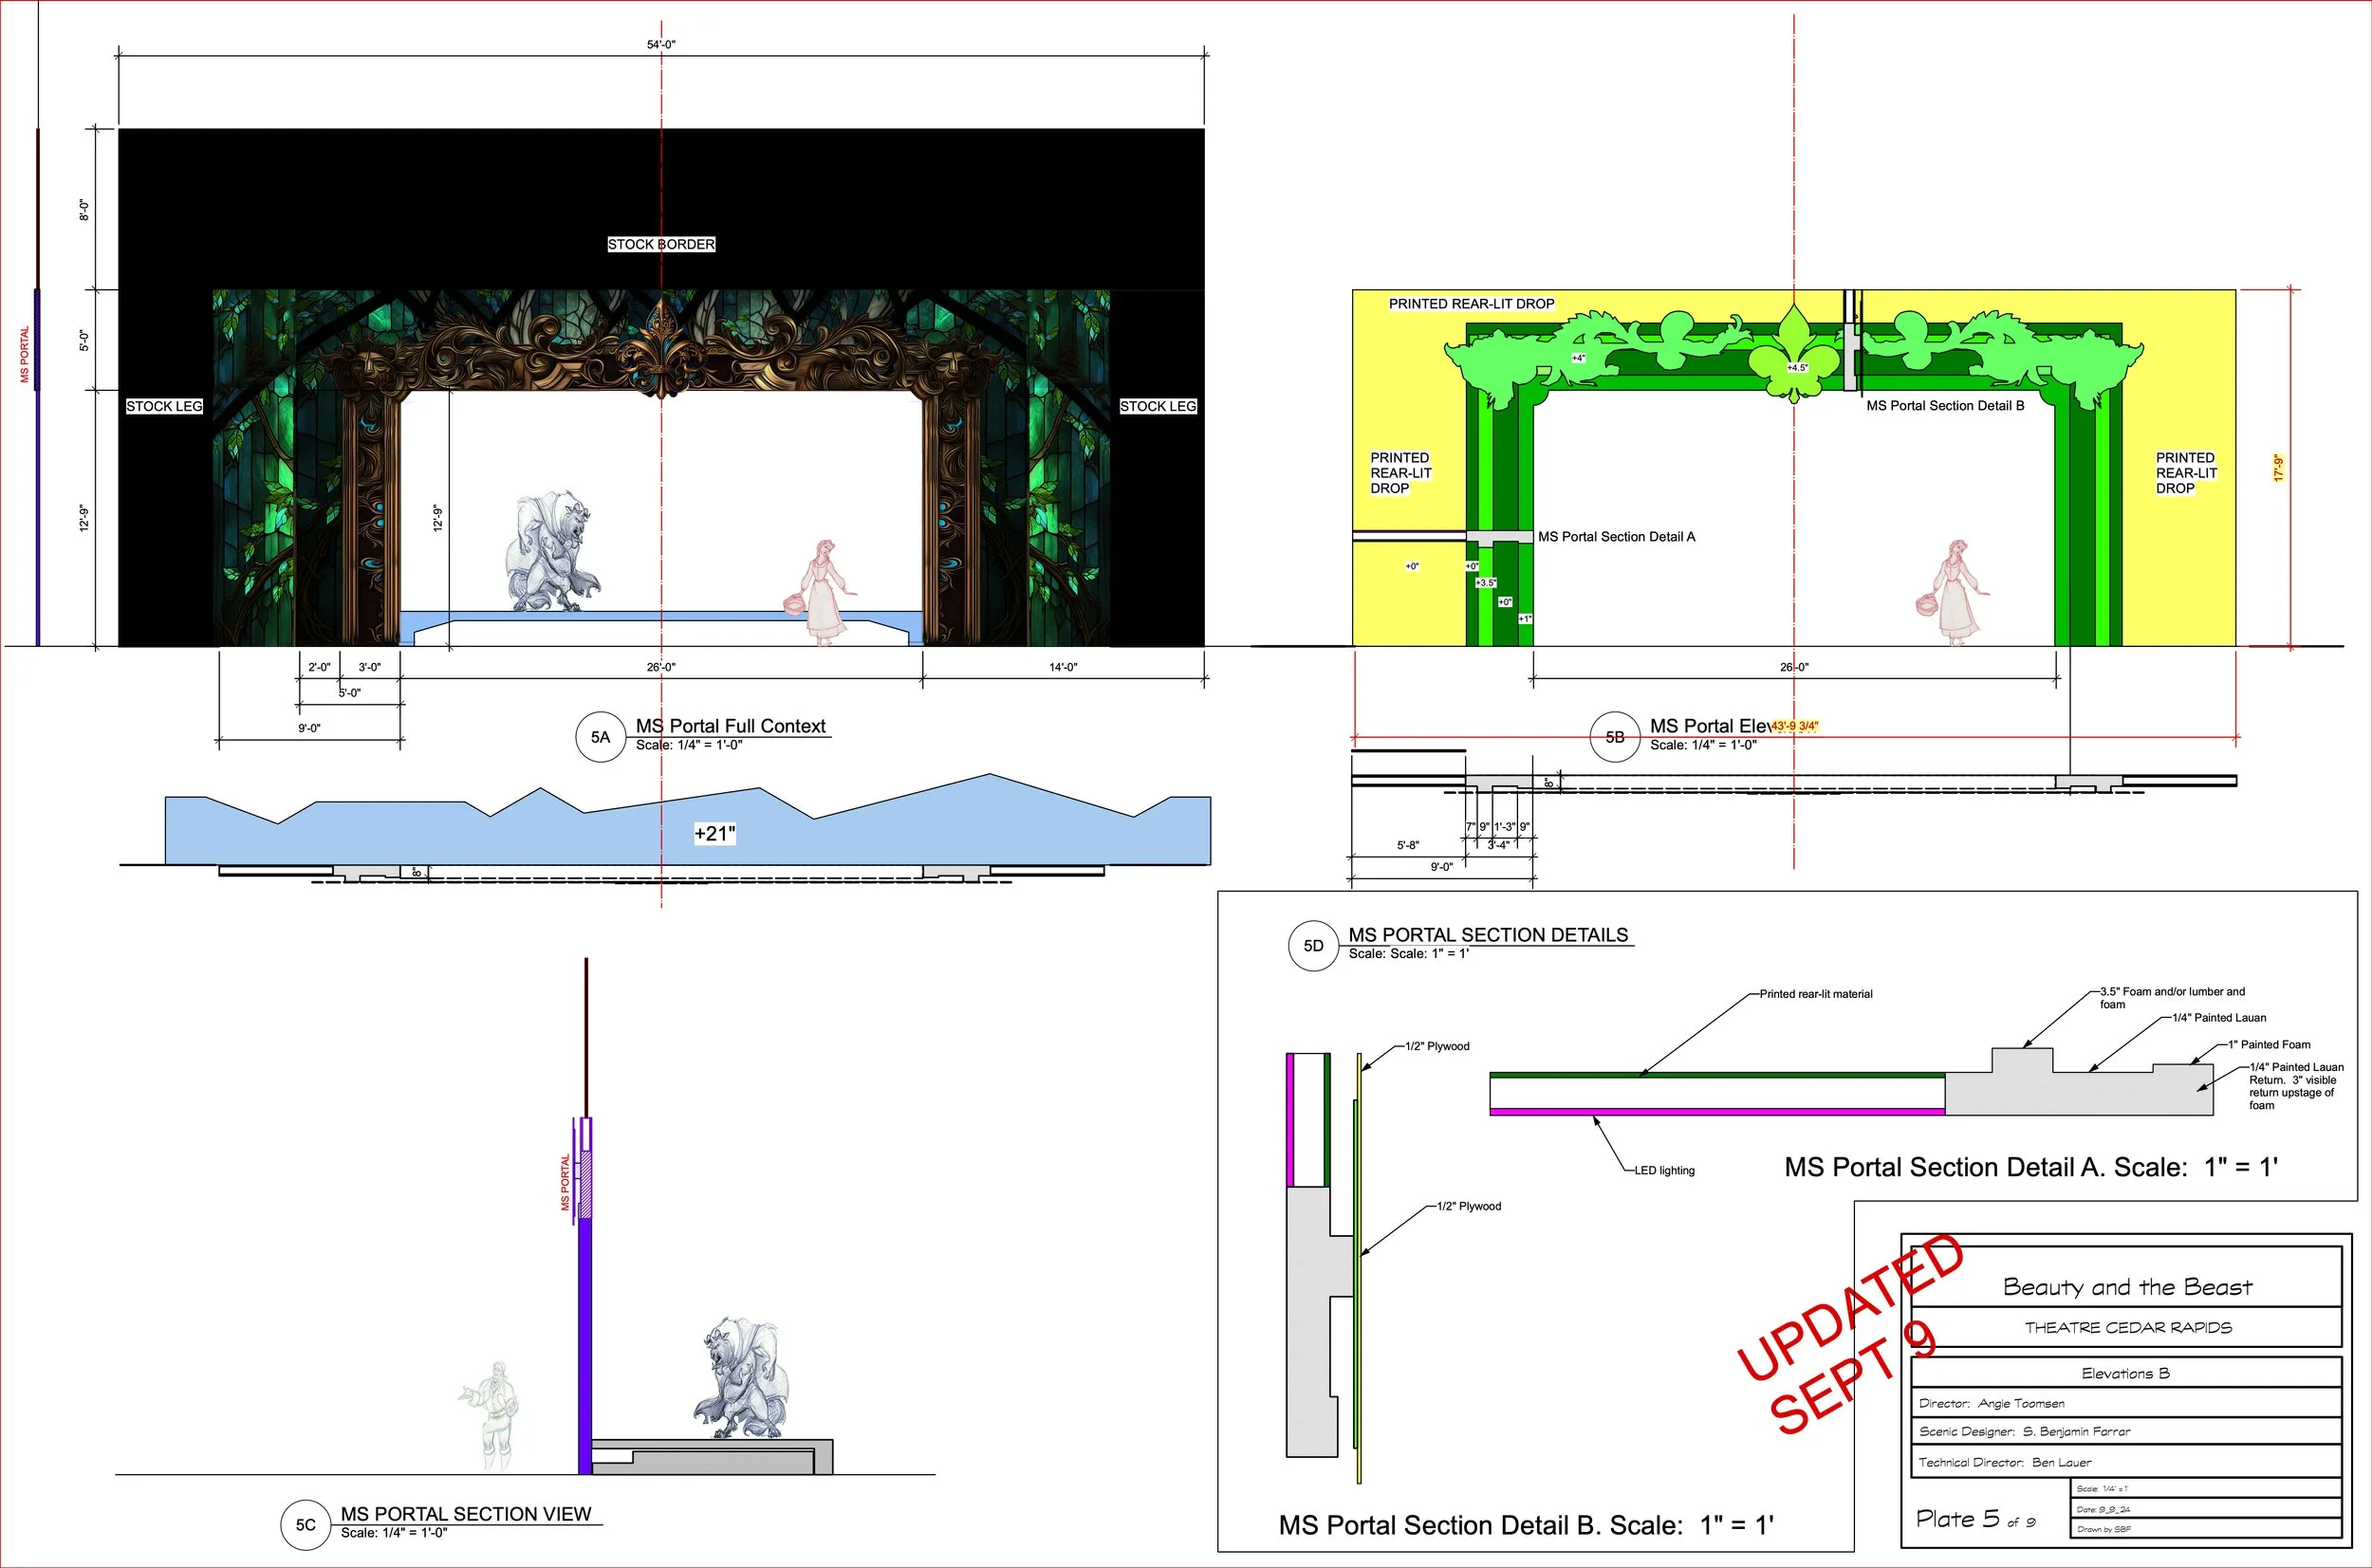Select the highlighted 43'-9 3/4" dimension
The width and height of the screenshot is (2372, 1568).
[x=1794, y=726]
